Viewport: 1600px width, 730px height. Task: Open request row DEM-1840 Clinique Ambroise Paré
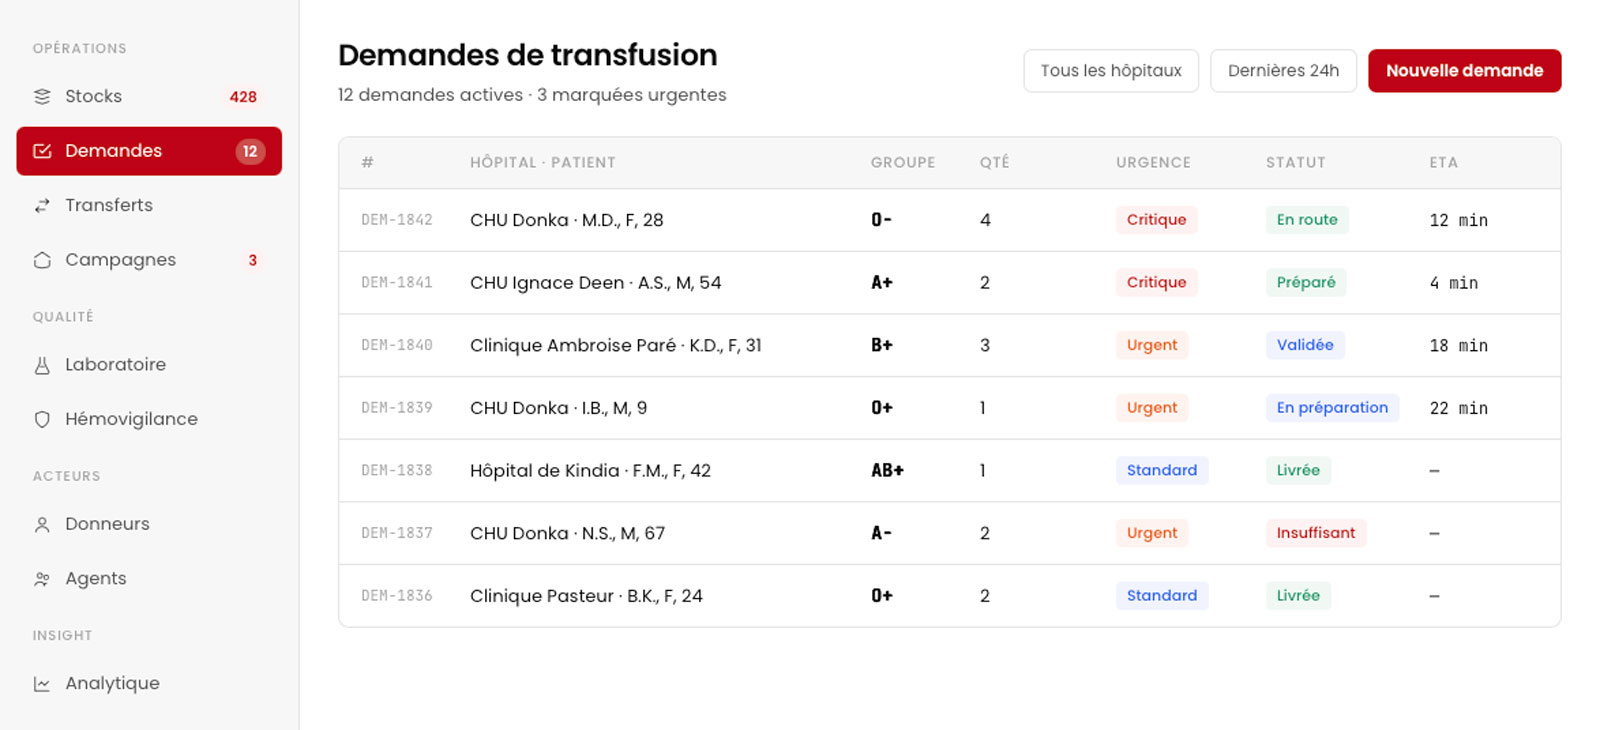coord(949,345)
